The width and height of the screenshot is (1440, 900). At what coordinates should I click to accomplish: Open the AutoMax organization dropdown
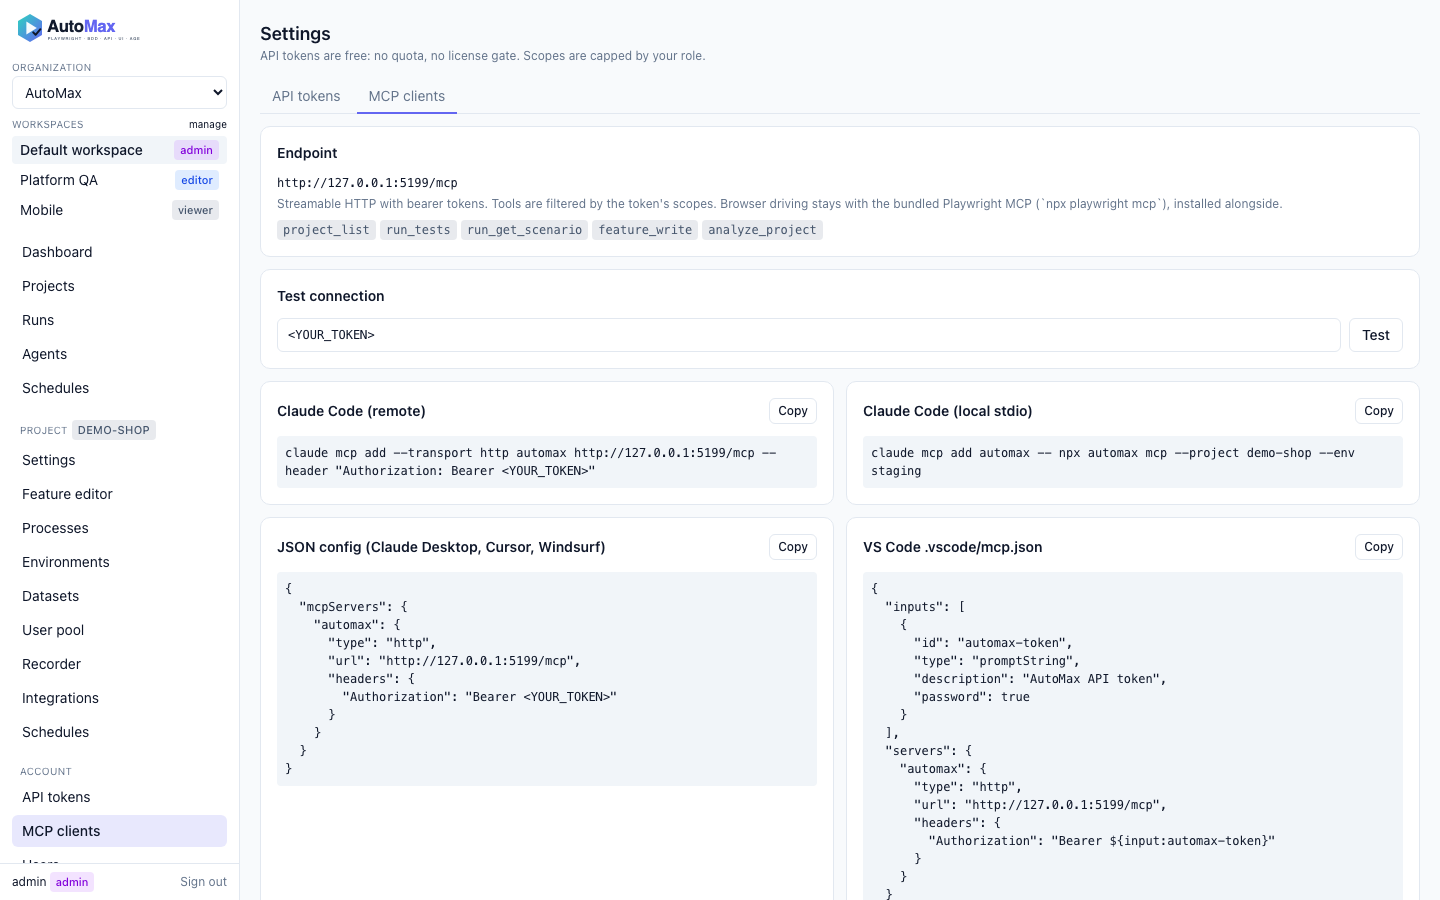[x=119, y=93]
